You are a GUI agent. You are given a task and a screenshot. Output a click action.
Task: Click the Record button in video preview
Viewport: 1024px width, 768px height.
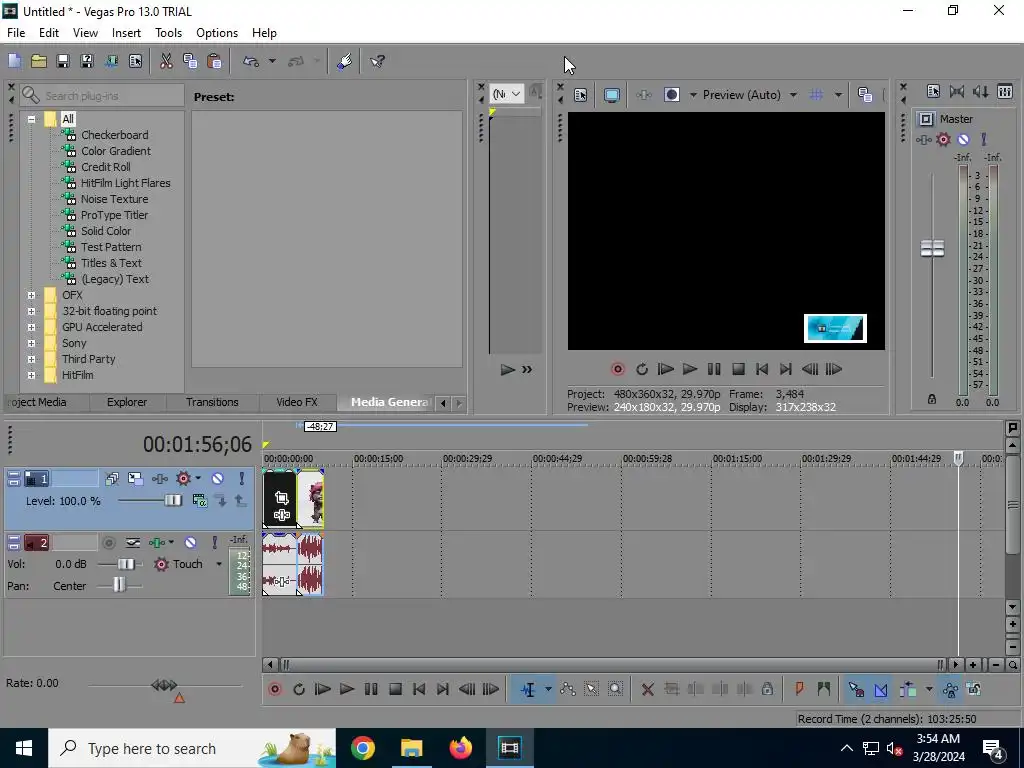coord(617,369)
